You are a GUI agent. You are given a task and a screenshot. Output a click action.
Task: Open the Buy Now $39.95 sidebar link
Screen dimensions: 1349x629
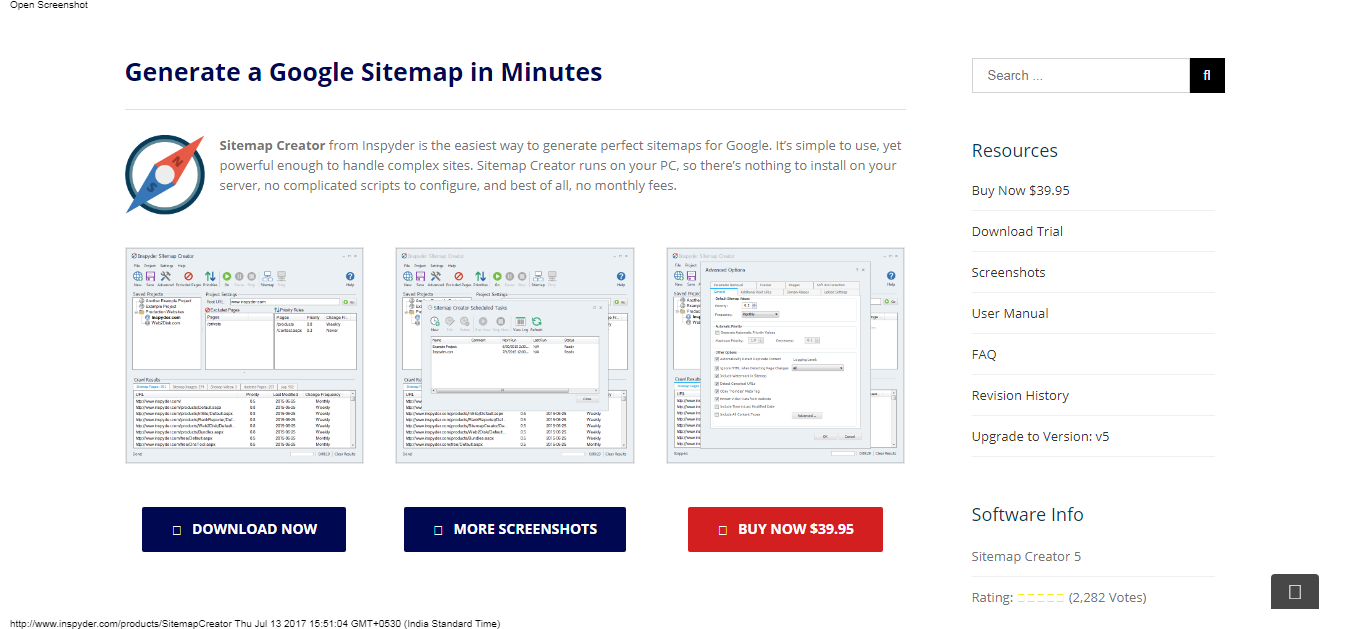point(1021,190)
